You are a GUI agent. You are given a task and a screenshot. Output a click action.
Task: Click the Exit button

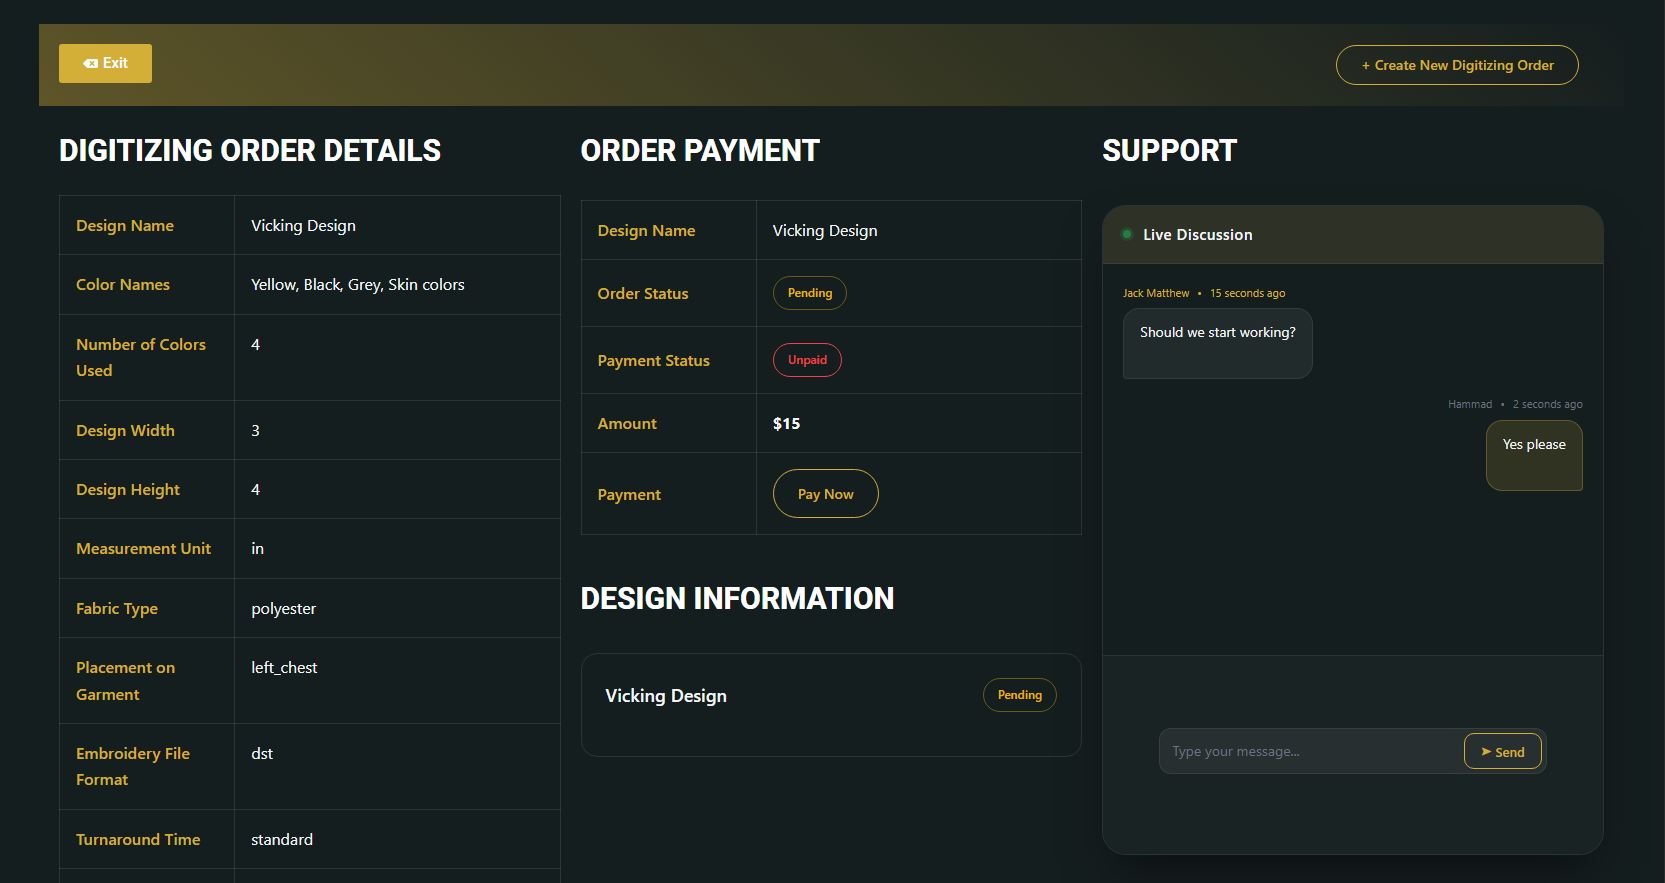click(x=105, y=63)
